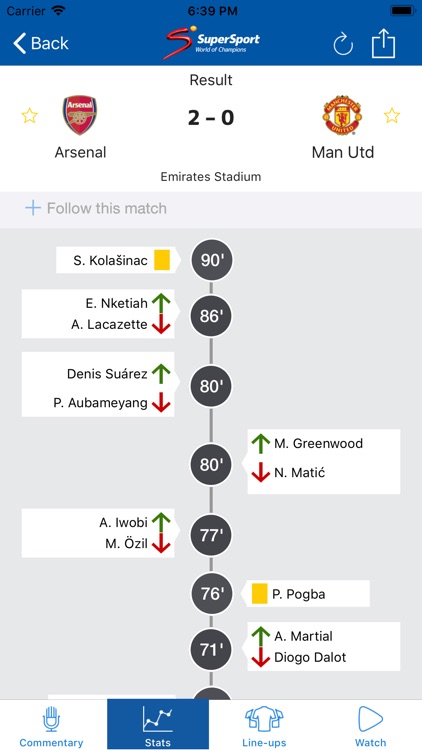
Task: Tap the 76' timeline marker
Action: click(x=211, y=594)
